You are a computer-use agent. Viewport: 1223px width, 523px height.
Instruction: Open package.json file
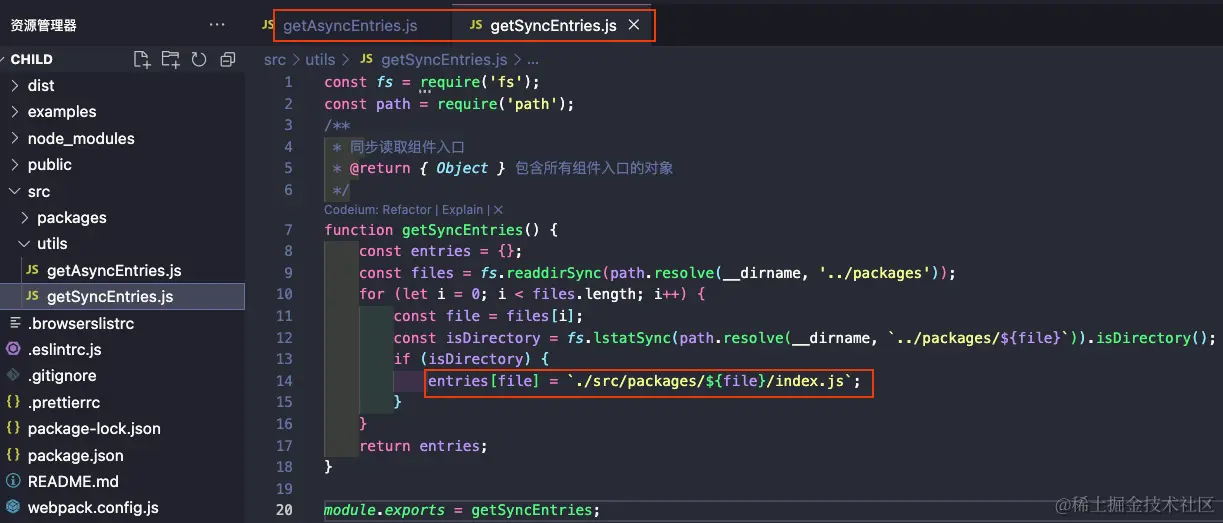pyautogui.click(x=76, y=456)
